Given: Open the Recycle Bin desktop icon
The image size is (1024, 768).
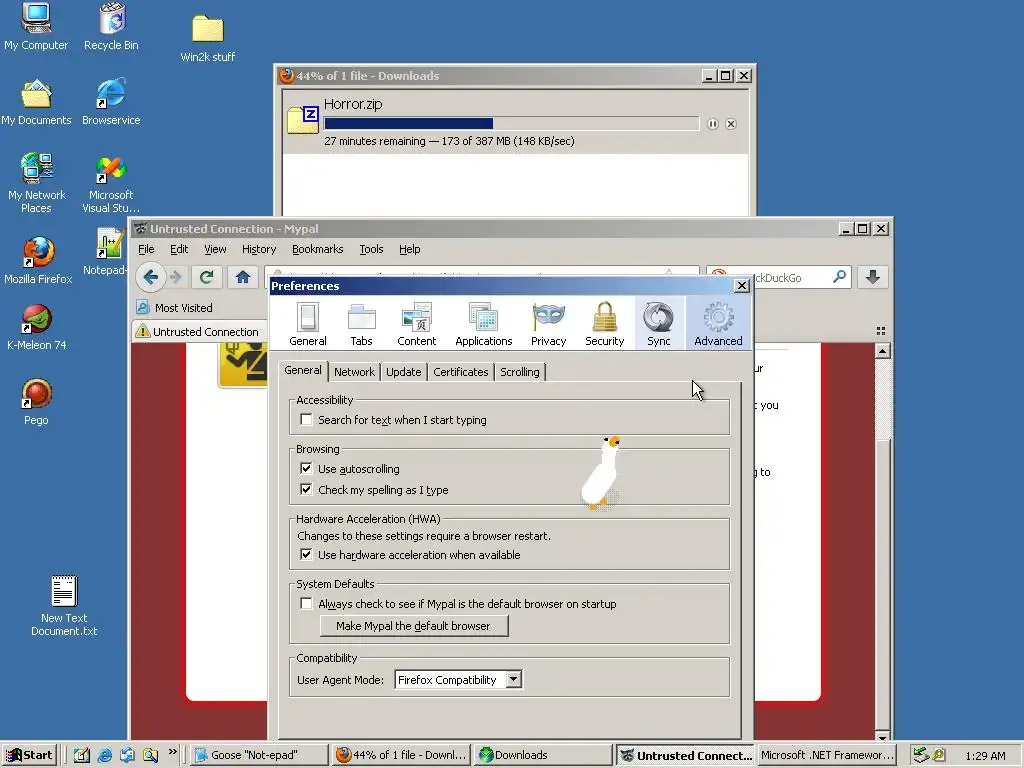Looking at the screenshot, I should [x=112, y=26].
